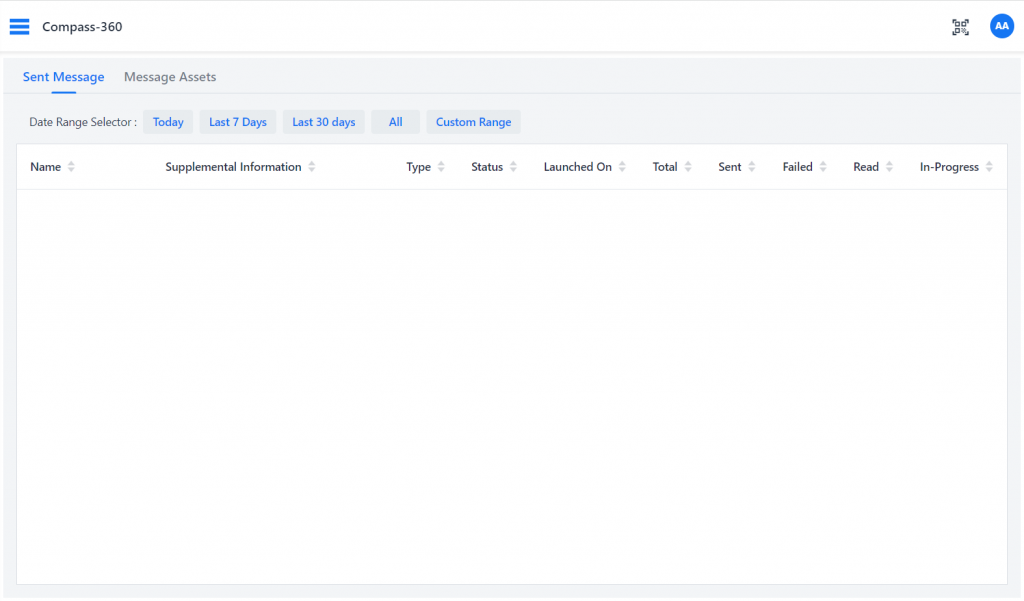The image size is (1024, 601).
Task: Select the Read column header label
Action: (x=866, y=167)
